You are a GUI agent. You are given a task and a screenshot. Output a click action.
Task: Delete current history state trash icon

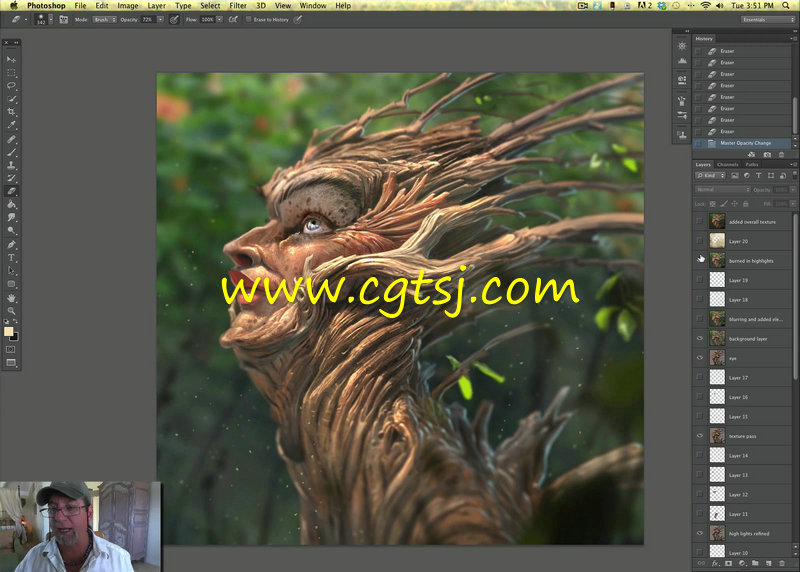pos(782,155)
